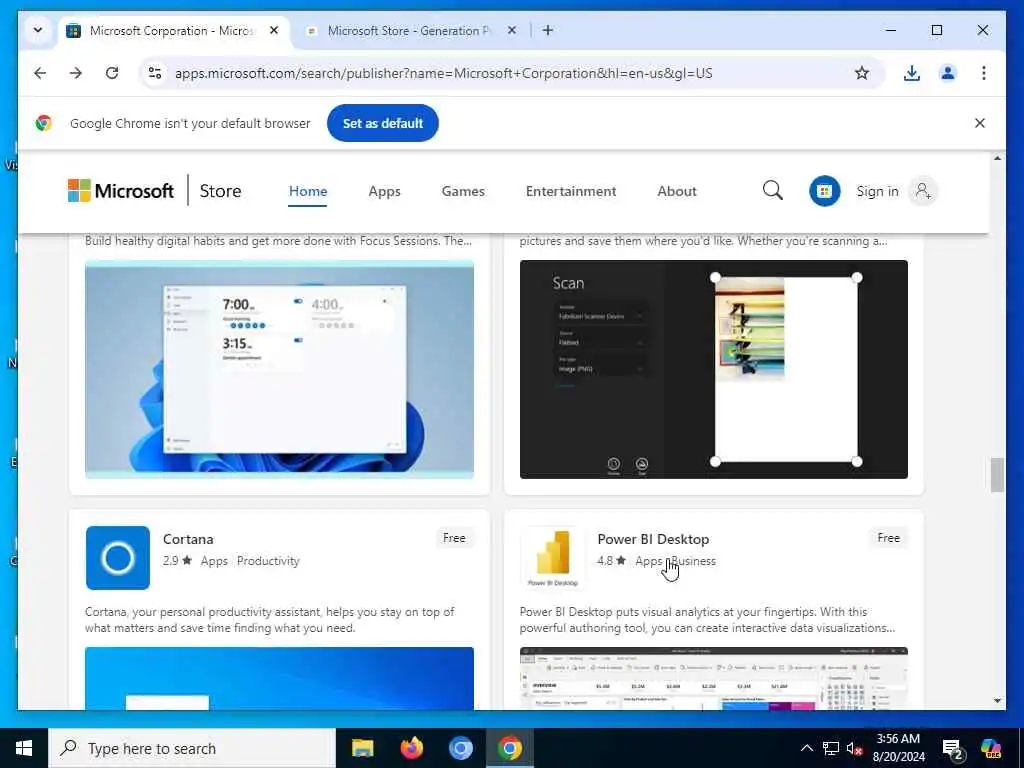Viewport: 1024px width, 768px height.
Task: Open the Scan app screenshot thumbnail
Action: pos(713,370)
